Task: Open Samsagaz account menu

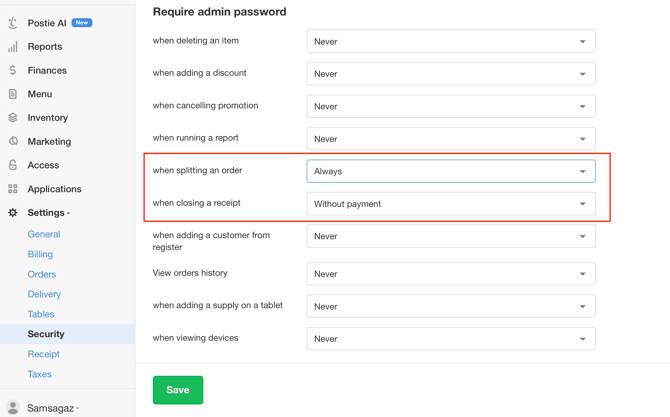Action: (53, 408)
